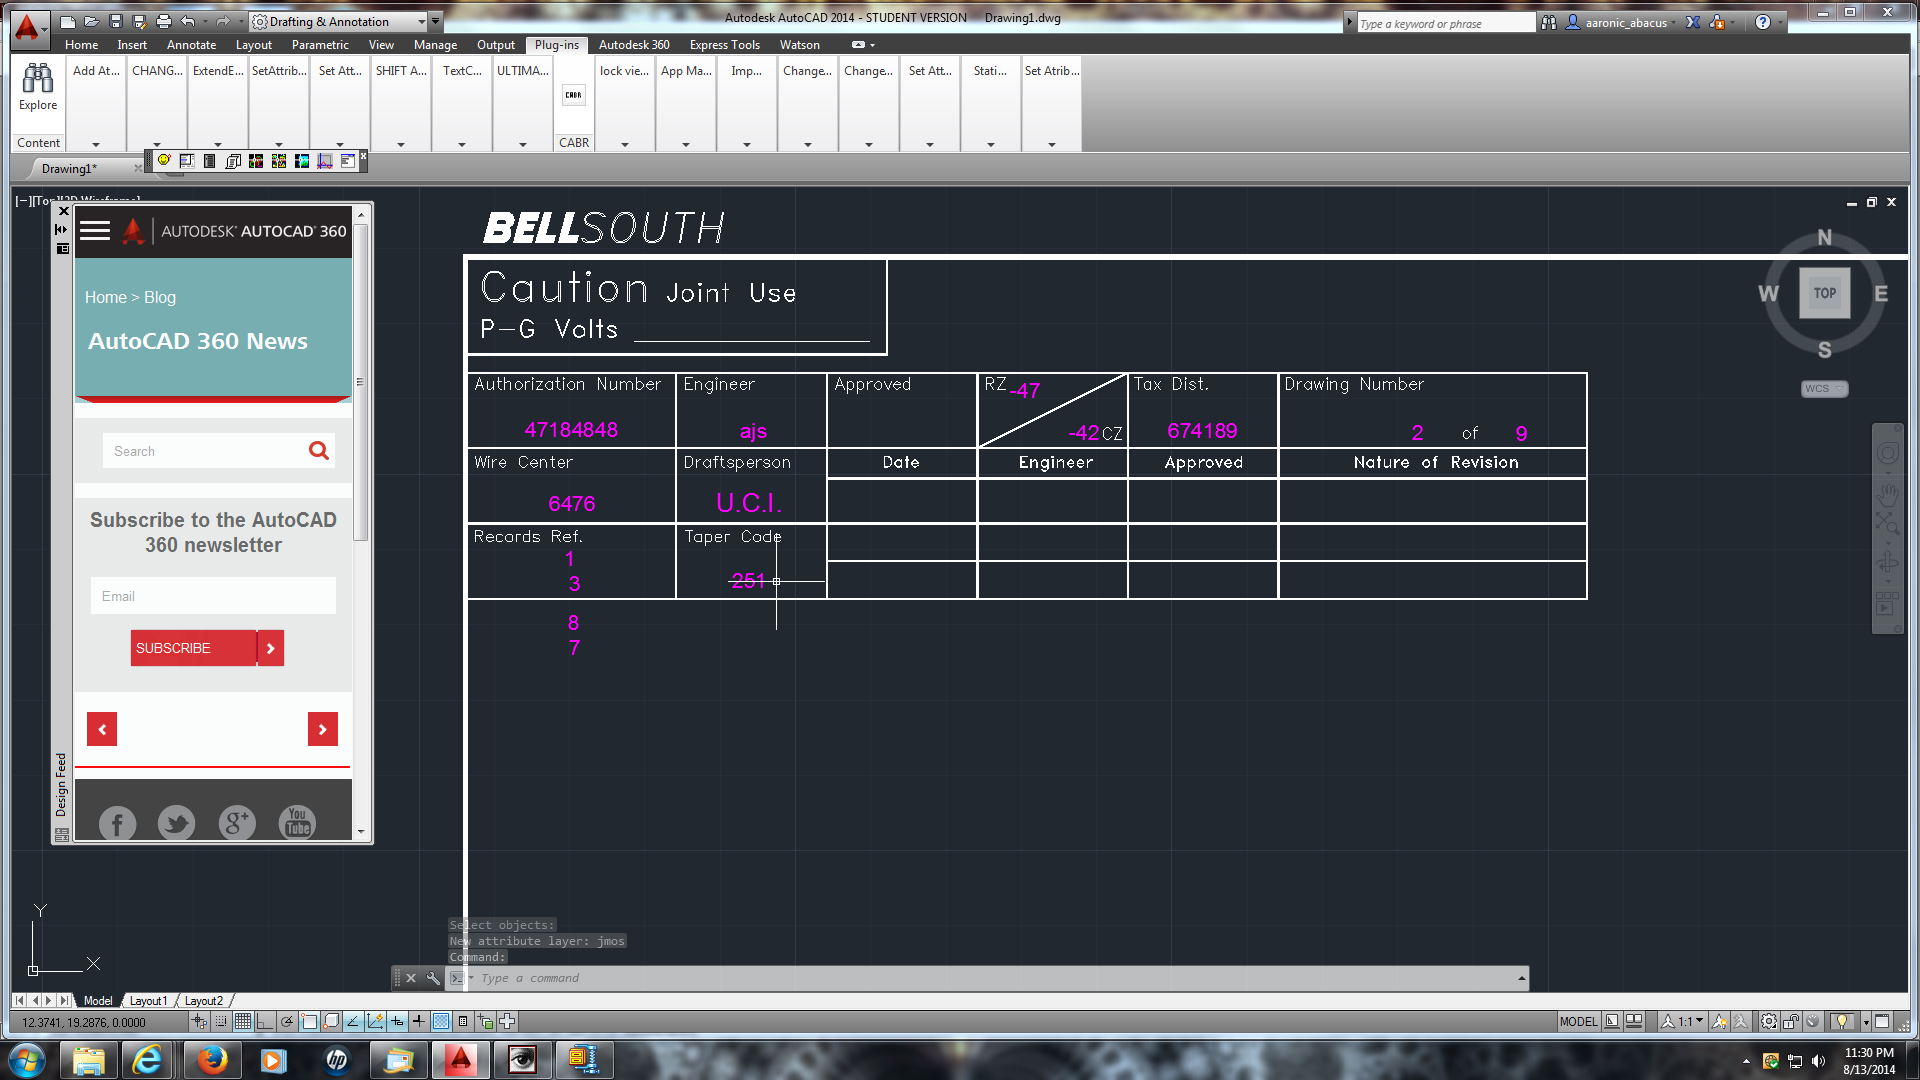The width and height of the screenshot is (1920, 1080).
Task: Expand the WCS coordinate system dropdown
Action: (1824, 389)
